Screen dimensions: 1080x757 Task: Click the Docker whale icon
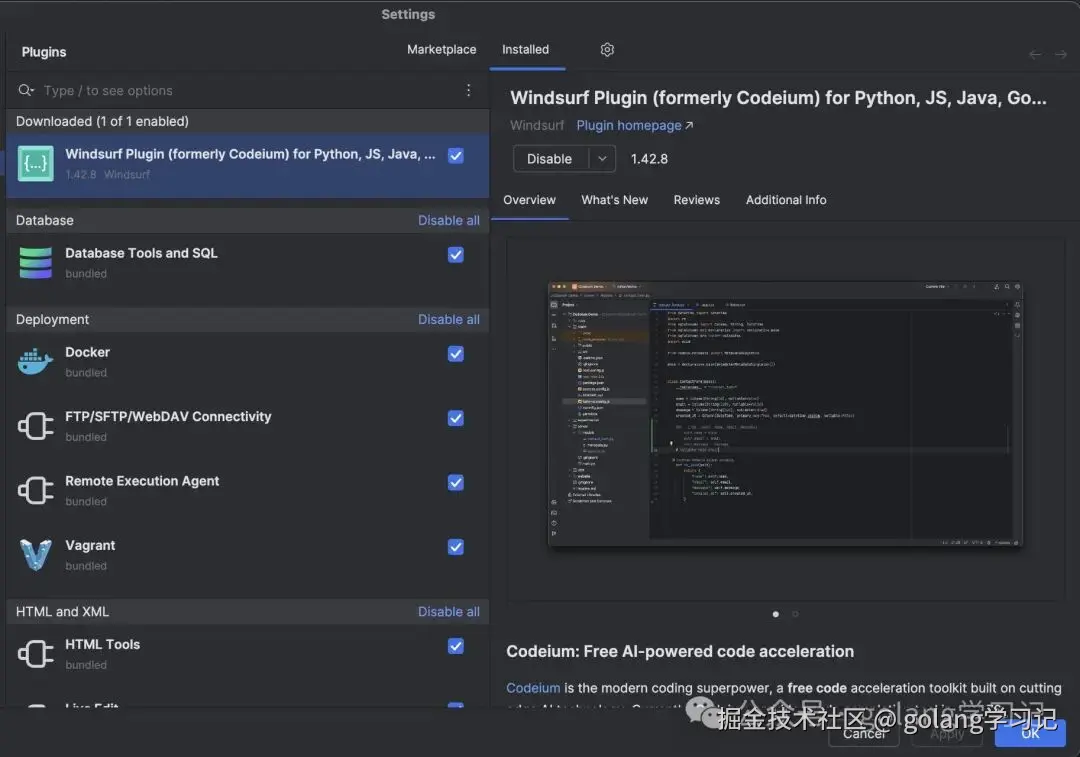pos(36,361)
